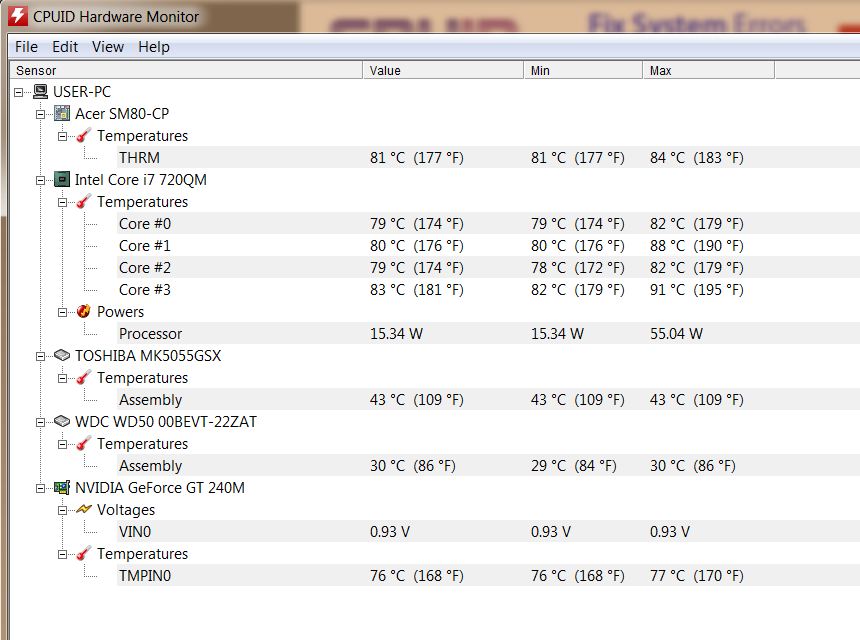This screenshot has width=860, height=640.
Task: Click Core #3 max value 91 °C (195 °F)
Action: (697, 290)
